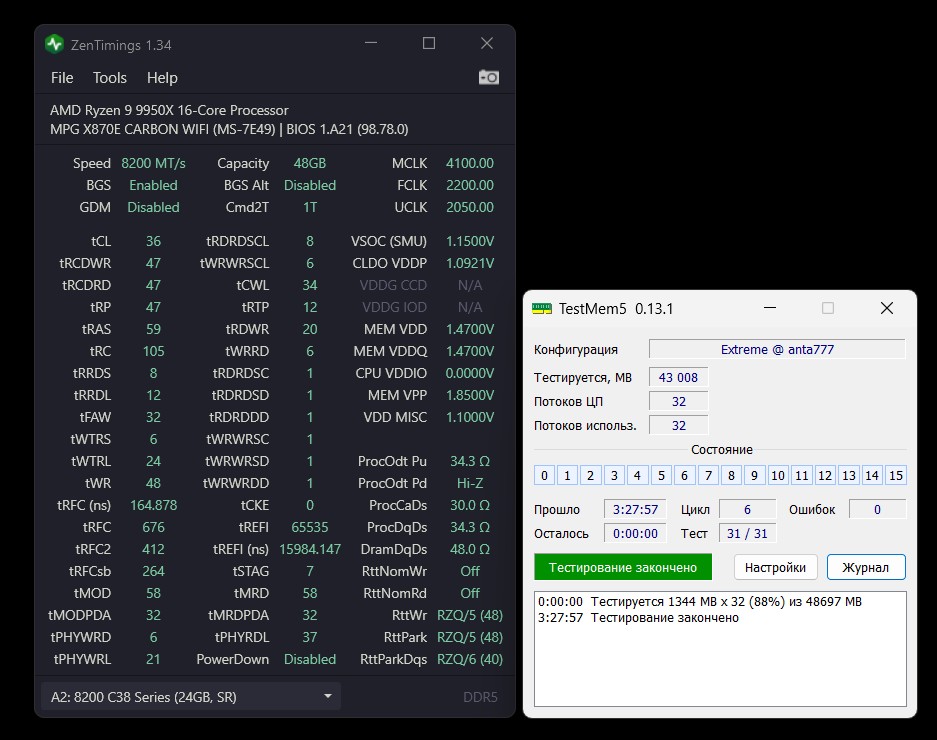Viewport: 937px width, 740px height.
Task: Maximize the ZenTimings window
Action: (429, 44)
